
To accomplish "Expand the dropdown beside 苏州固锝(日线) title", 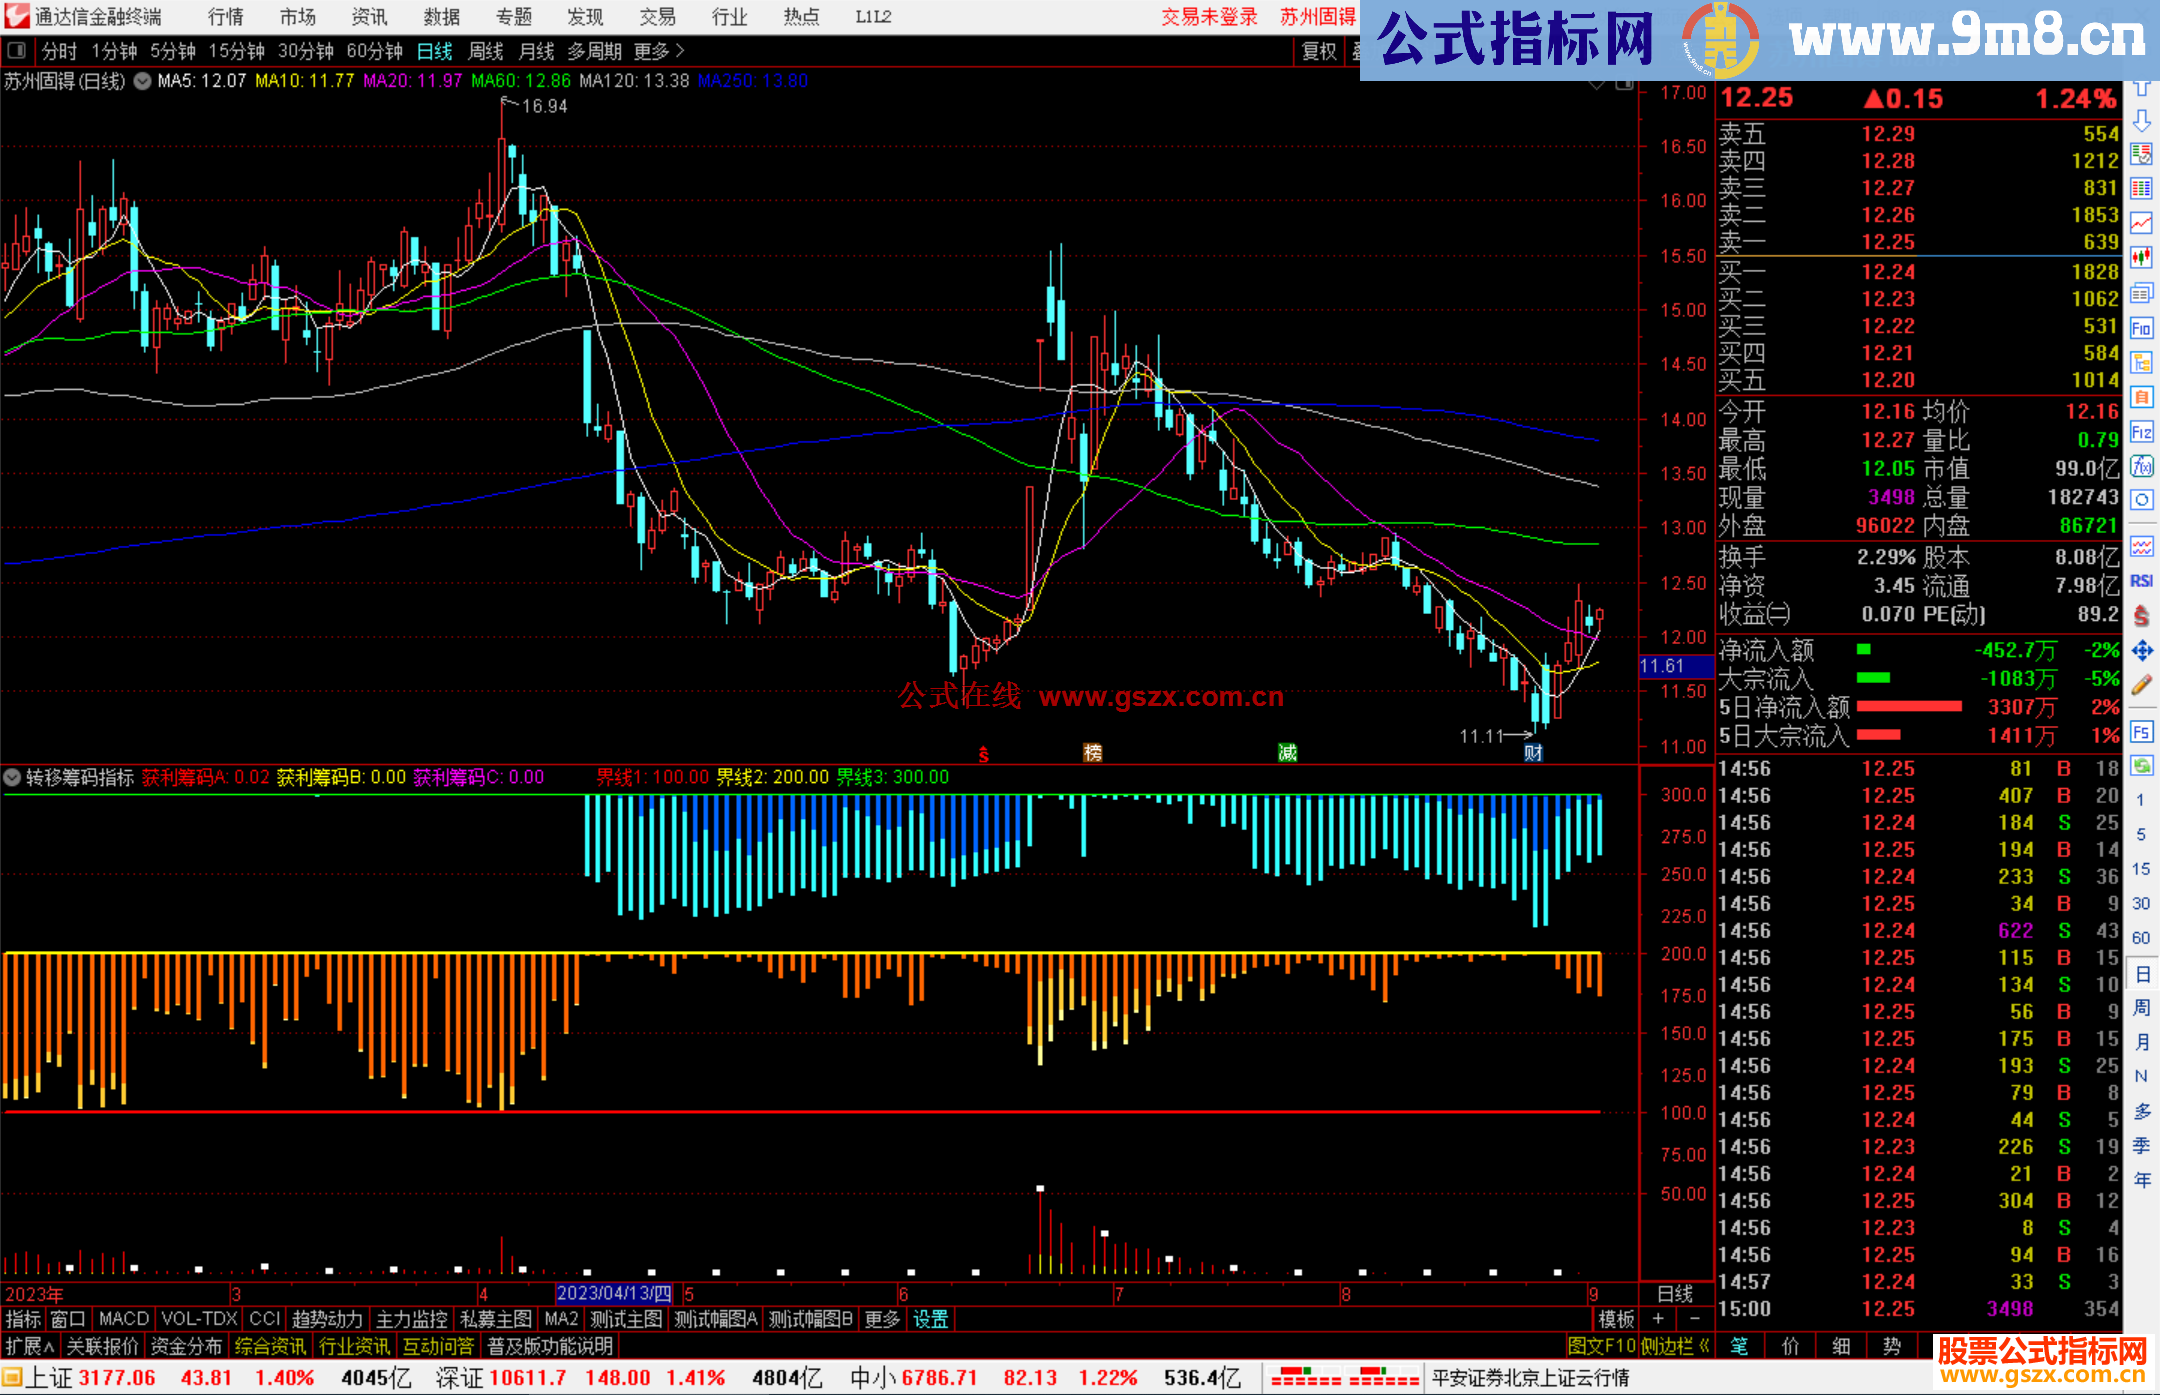I will [142, 81].
